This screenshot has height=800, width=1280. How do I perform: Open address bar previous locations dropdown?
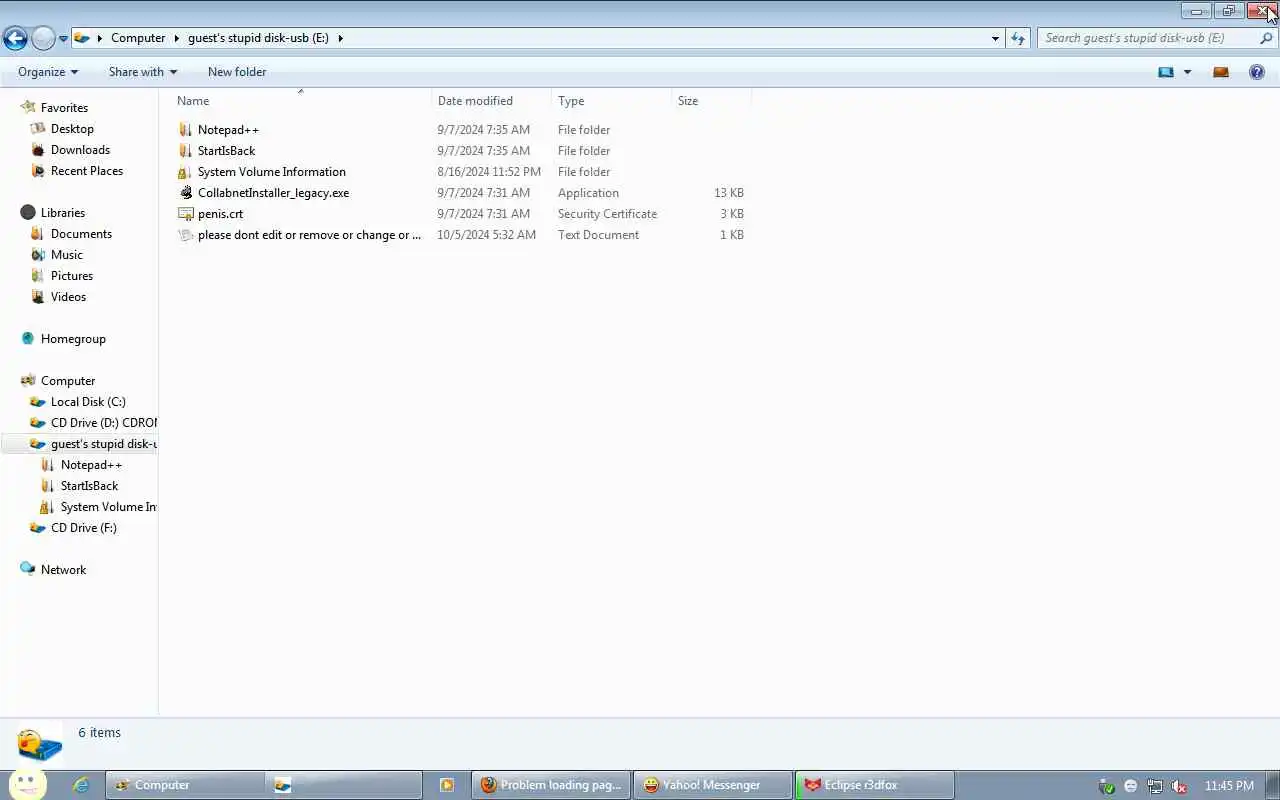coord(995,38)
